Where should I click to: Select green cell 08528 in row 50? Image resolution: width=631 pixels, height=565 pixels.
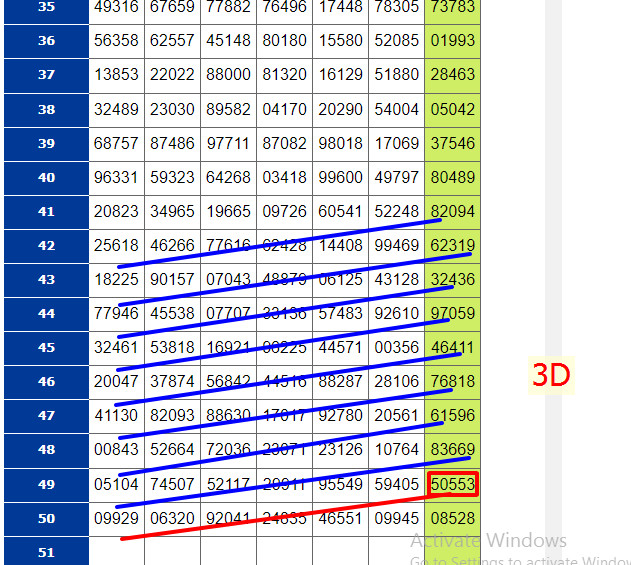pyautogui.click(x=453, y=518)
